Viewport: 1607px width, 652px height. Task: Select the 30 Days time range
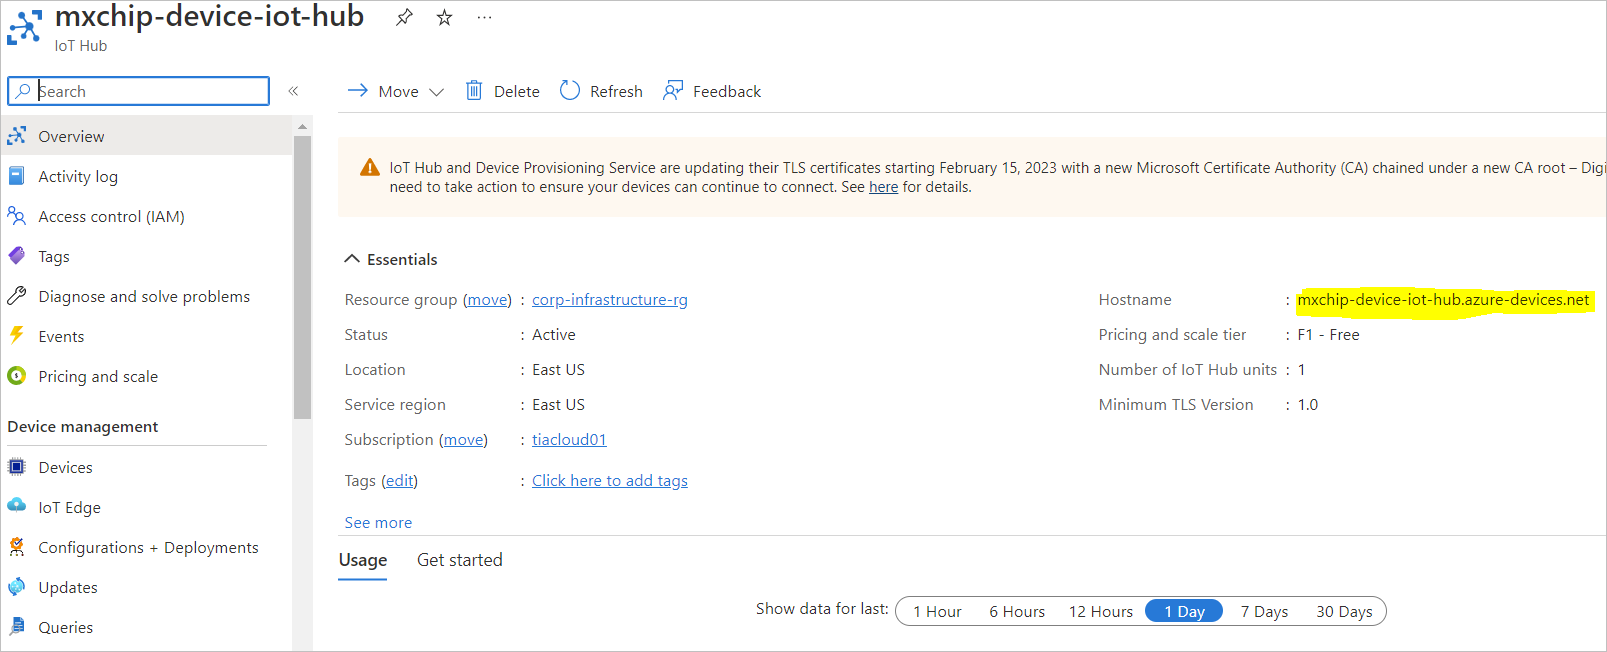click(1344, 612)
